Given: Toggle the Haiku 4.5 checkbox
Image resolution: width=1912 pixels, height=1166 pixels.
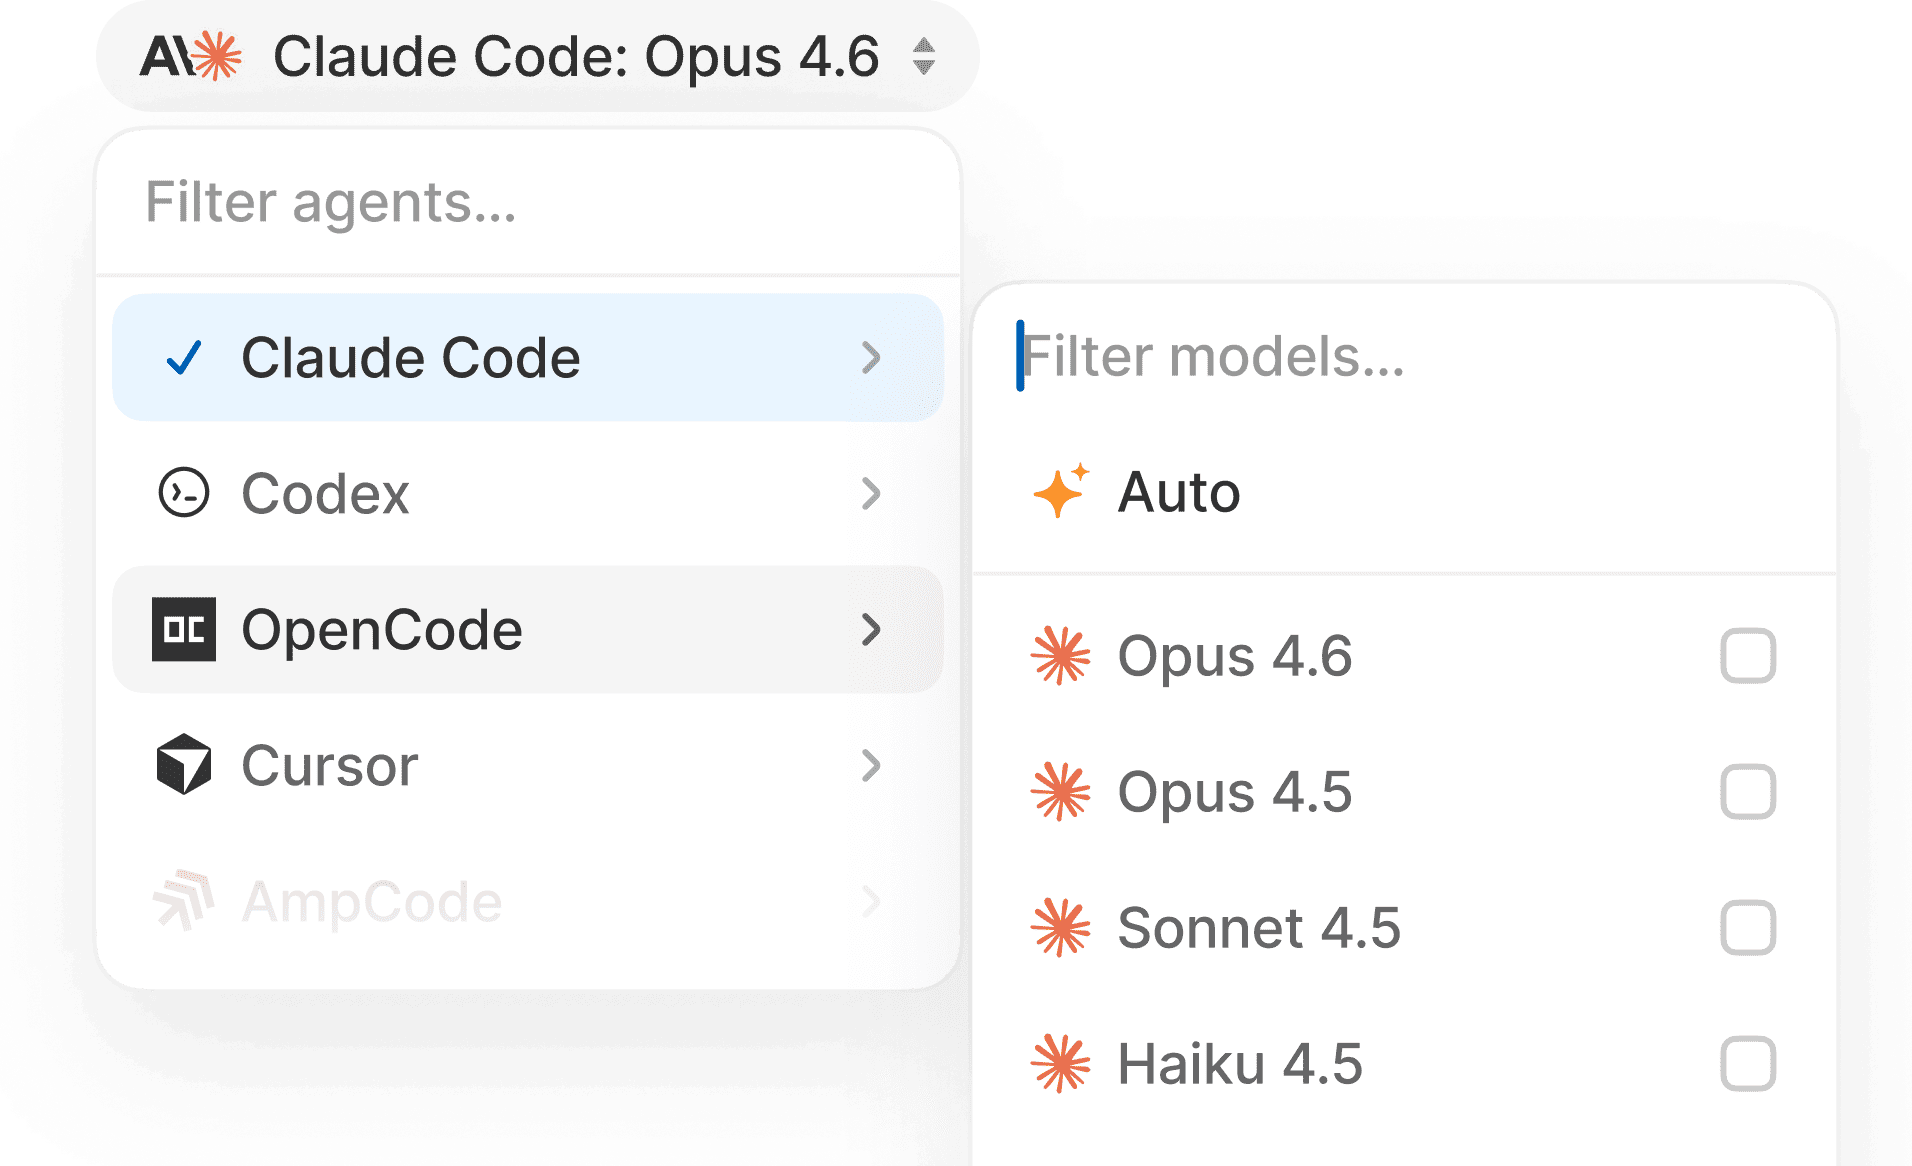Looking at the screenshot, I should coord(1747,1063).
